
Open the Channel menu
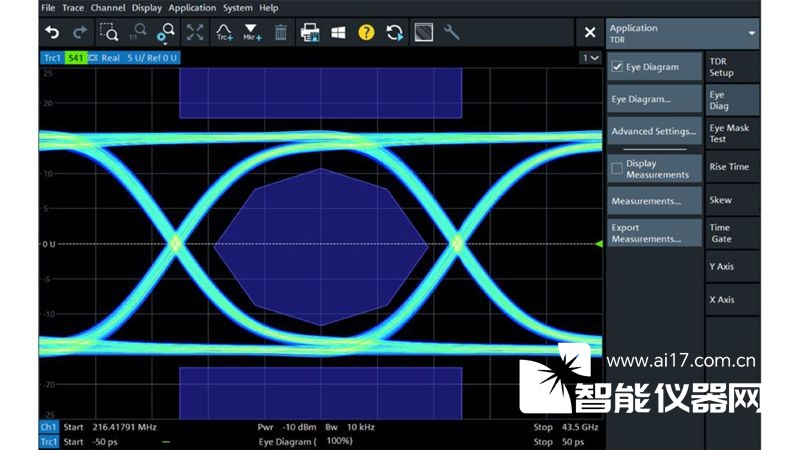[x=108, y=8]
